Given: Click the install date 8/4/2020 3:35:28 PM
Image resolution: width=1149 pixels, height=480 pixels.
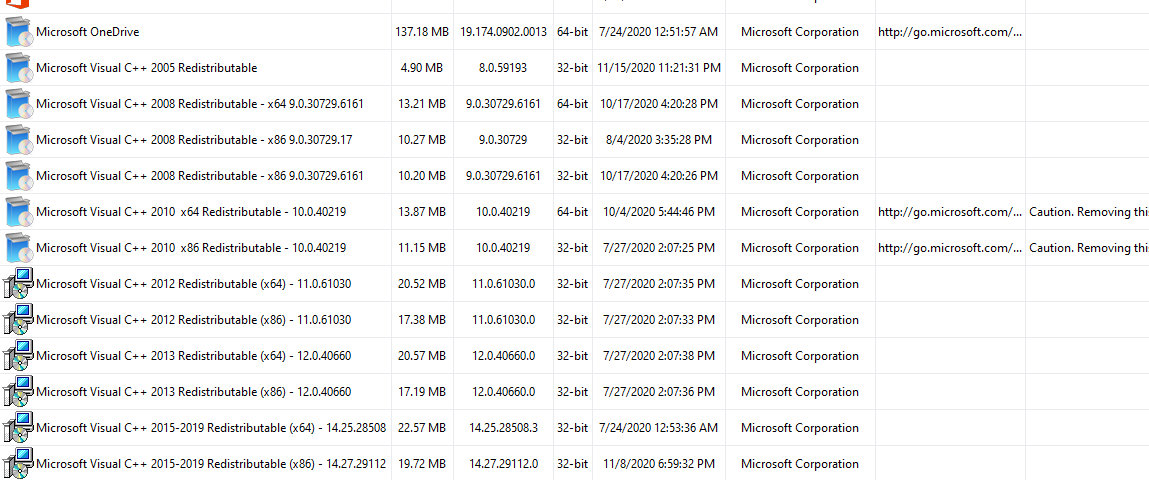Looking at the screenshot, I should coord(658,140).
